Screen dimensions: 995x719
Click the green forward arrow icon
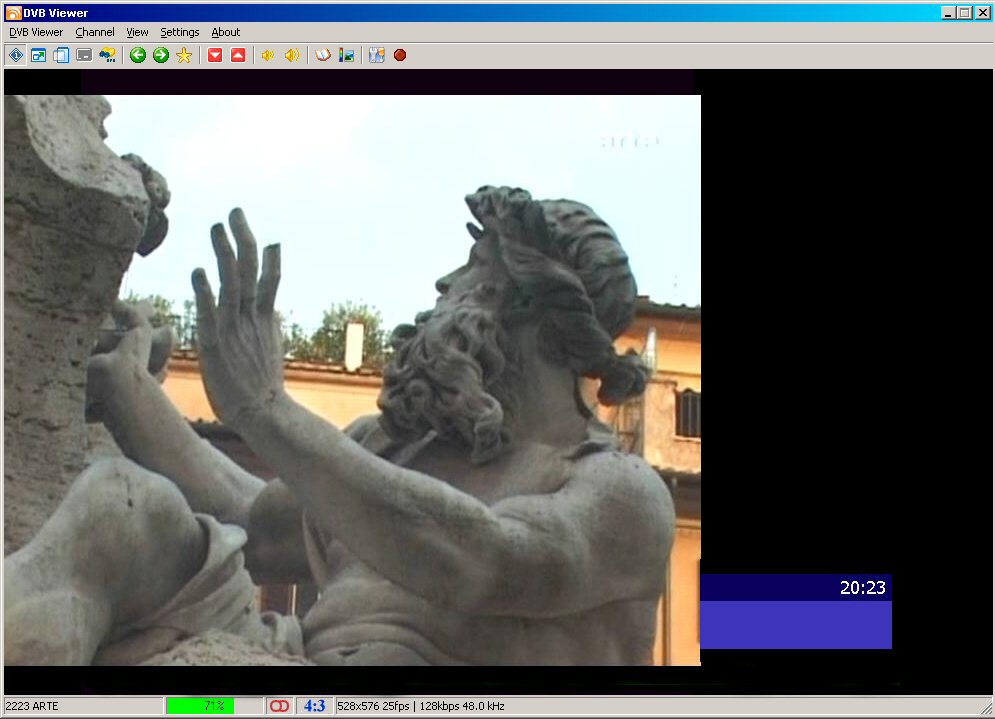tap(160, 55)
